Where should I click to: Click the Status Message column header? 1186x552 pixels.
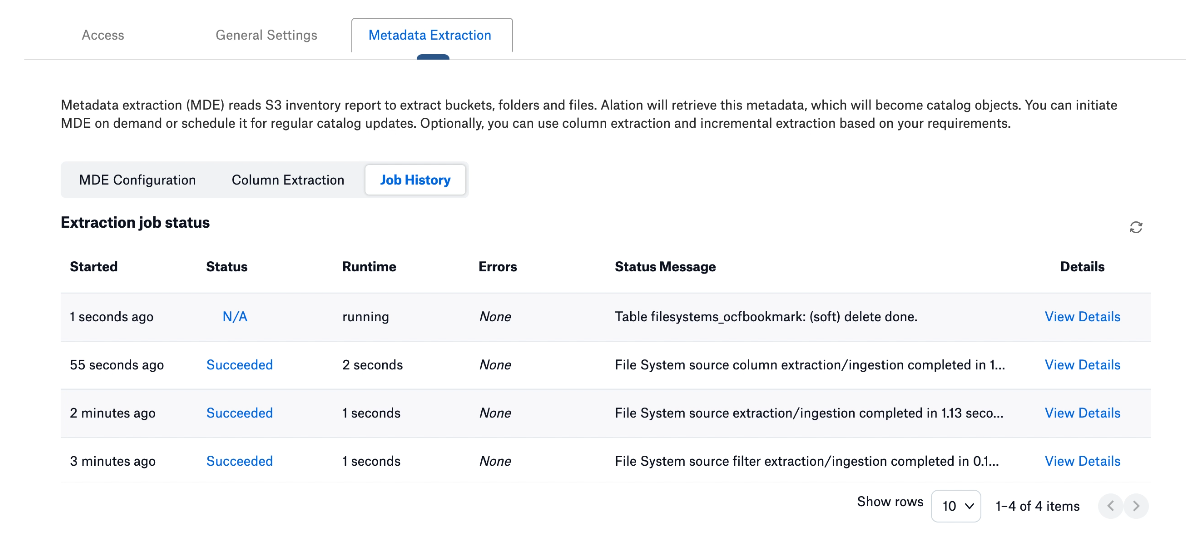coord(665,267)
